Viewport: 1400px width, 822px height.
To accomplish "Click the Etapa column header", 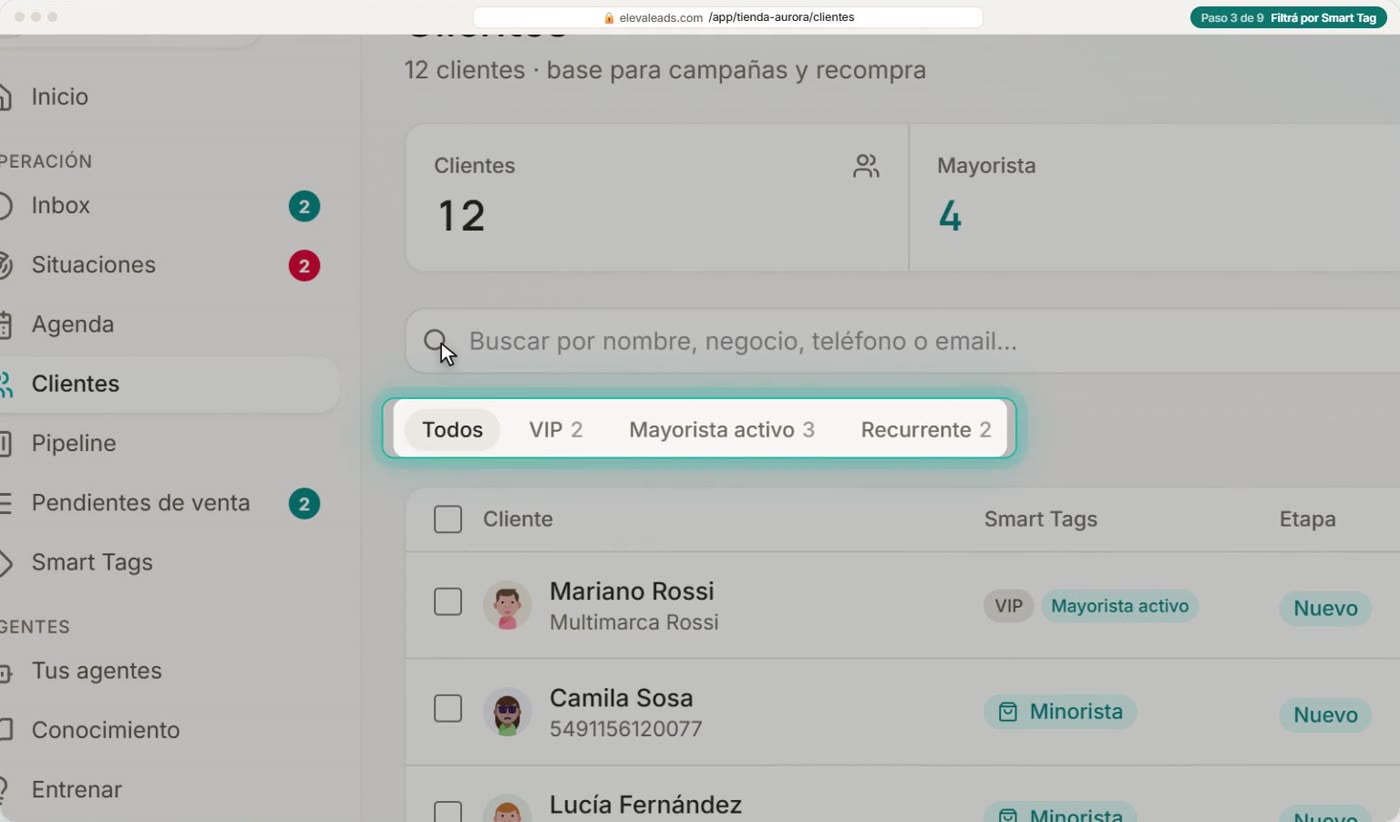I will click(x=1307, y=520).
